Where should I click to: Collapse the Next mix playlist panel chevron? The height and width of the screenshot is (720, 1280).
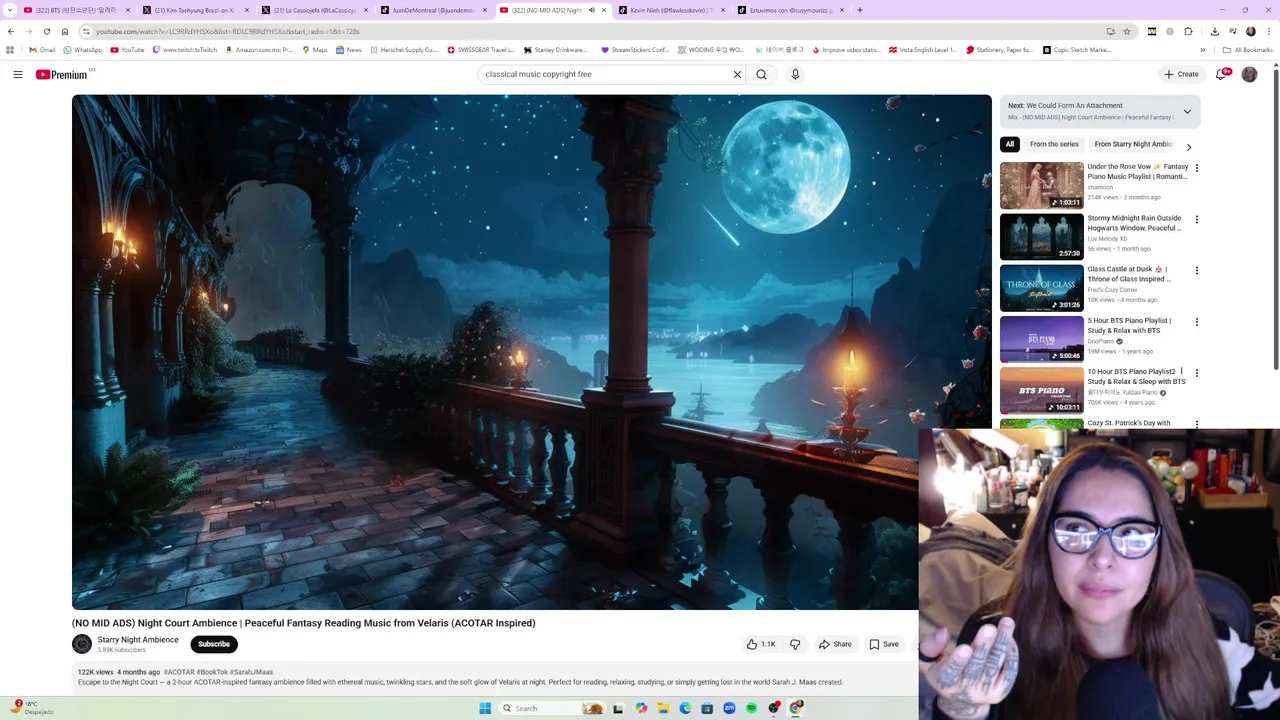tap(1187, 111)
